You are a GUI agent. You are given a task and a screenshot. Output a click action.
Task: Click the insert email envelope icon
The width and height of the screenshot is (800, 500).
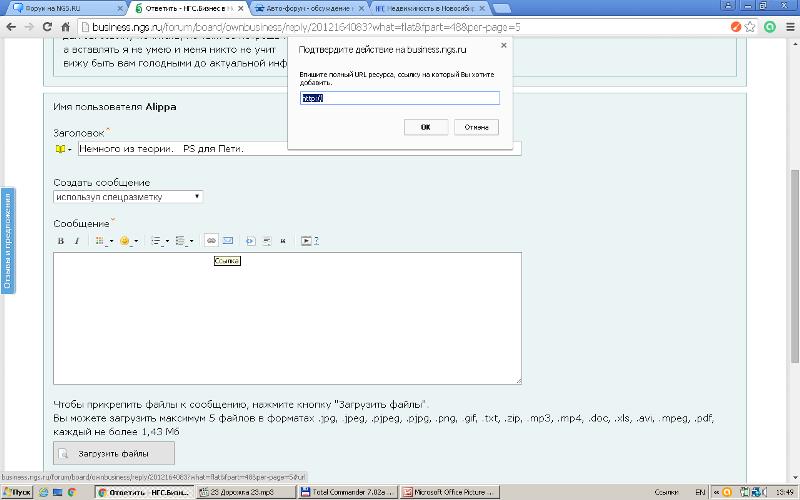pos(227,241)
